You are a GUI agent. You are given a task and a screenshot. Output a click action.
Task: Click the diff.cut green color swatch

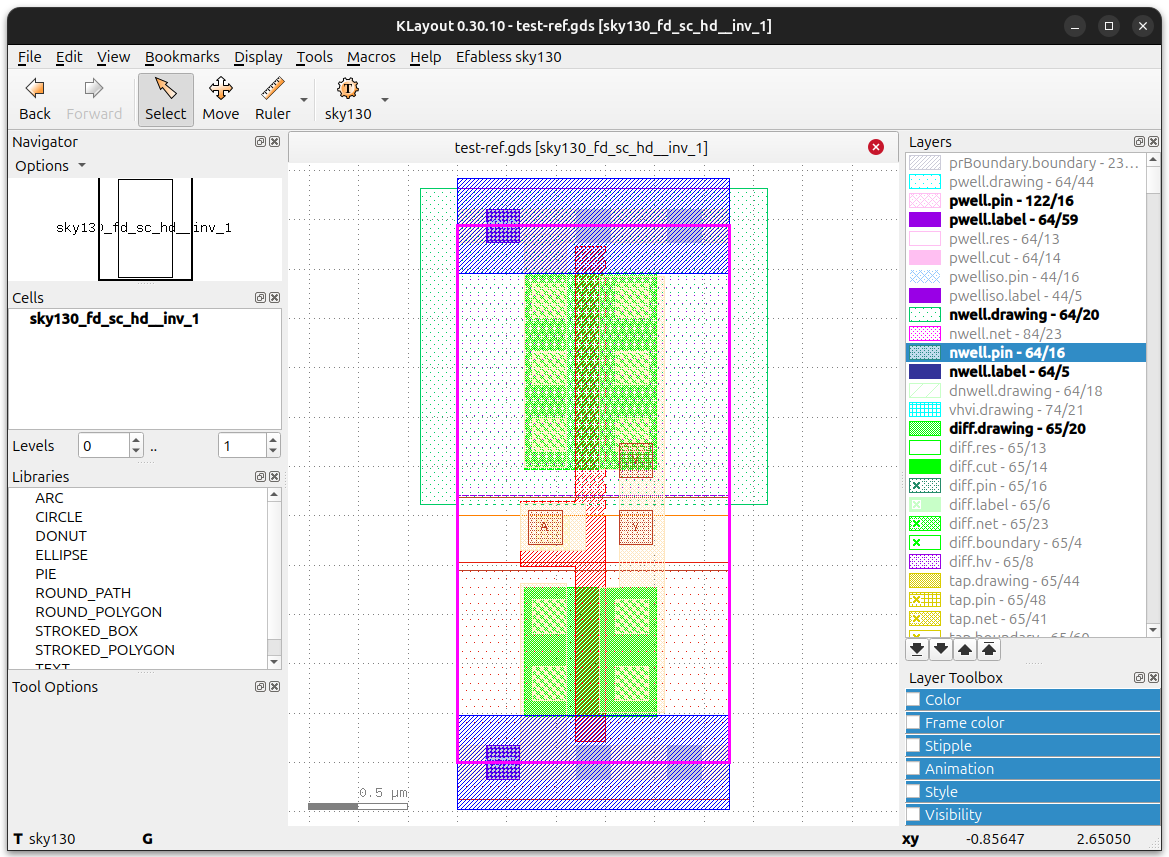(x=924, y=467)
